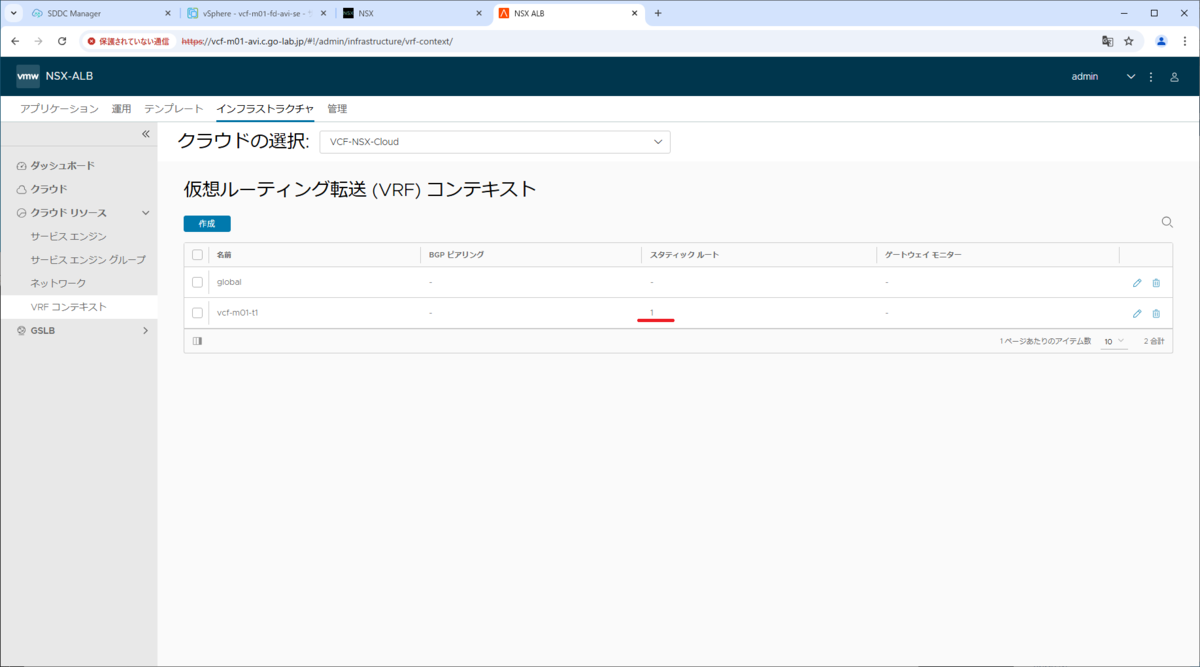The width and height of the screenshot is (1200, 667).
Task: Collapse the sidebar with double chevron icon
Action: [145, 134]
